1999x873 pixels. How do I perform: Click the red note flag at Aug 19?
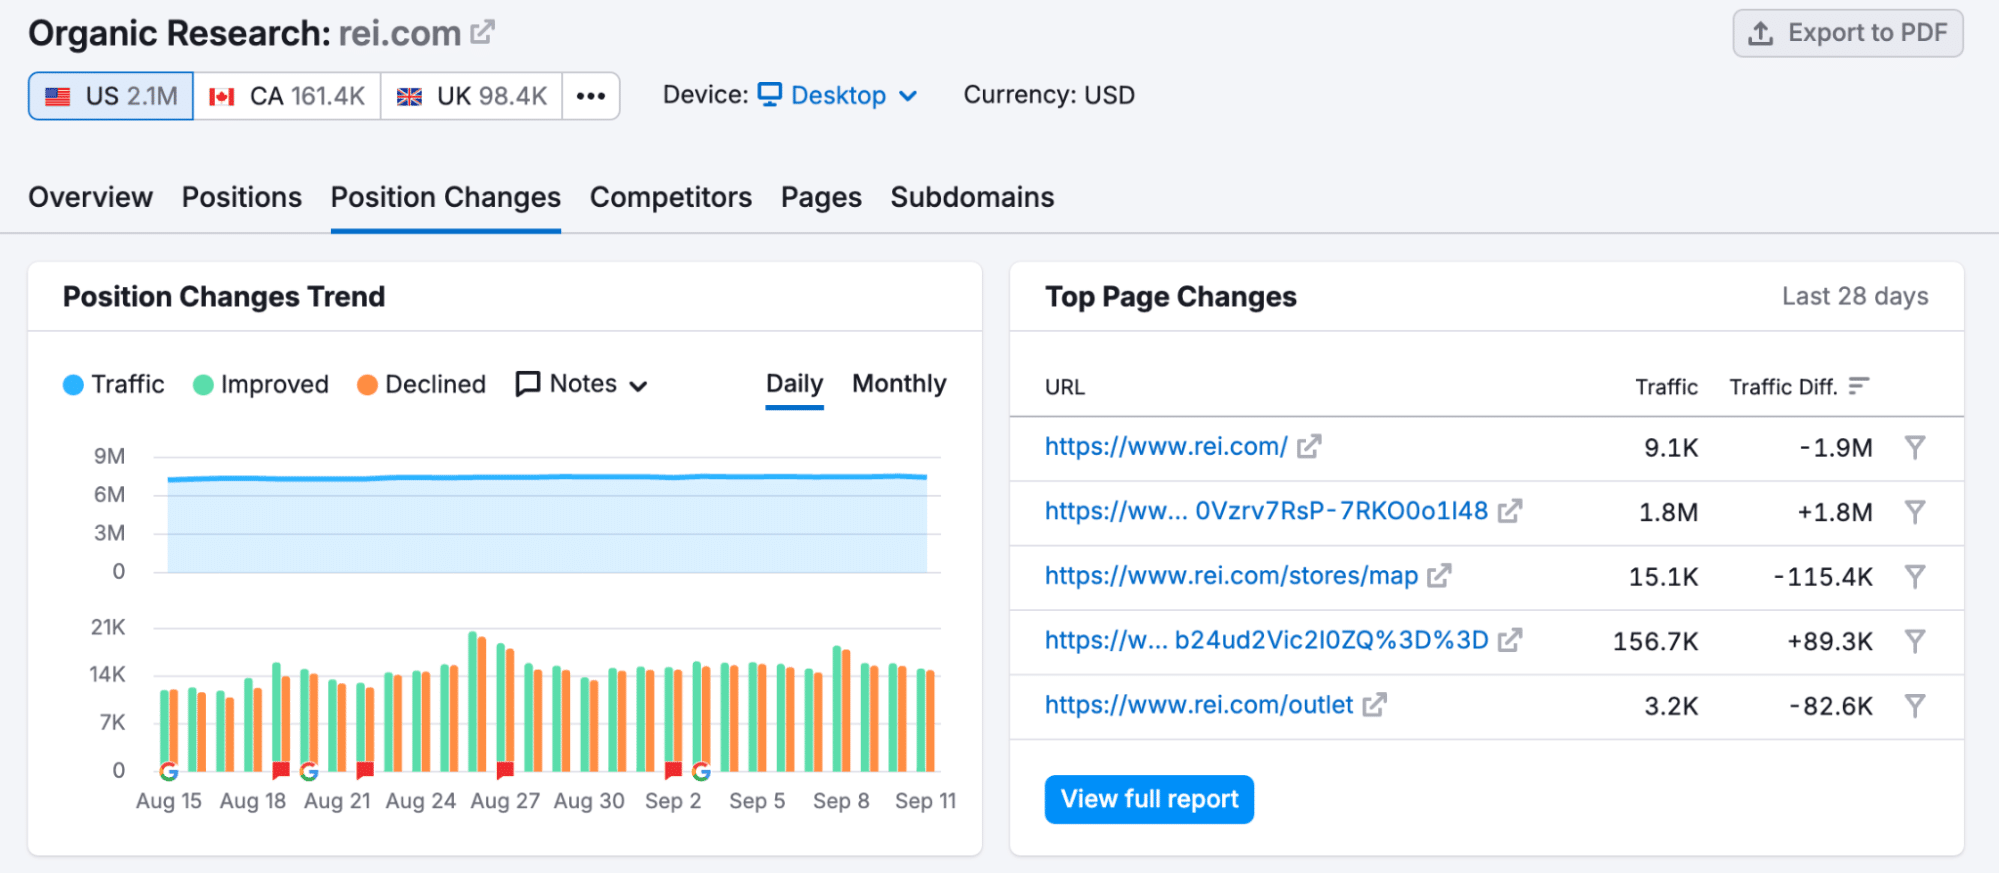[281, 770]
